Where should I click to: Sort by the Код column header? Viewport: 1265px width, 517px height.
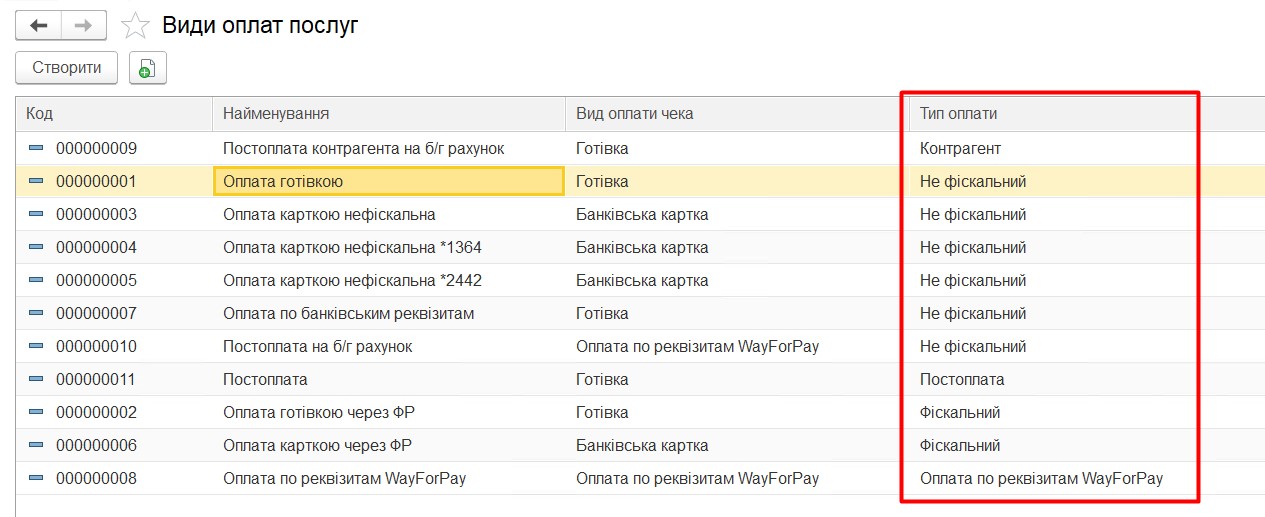coord(114,113)
